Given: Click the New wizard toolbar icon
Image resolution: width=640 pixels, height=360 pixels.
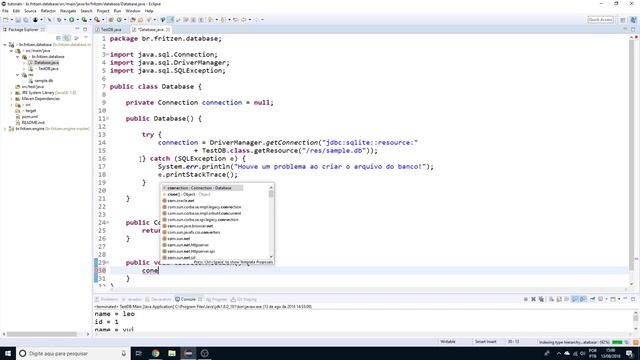Looking at the screenshot, I should 6,20.
